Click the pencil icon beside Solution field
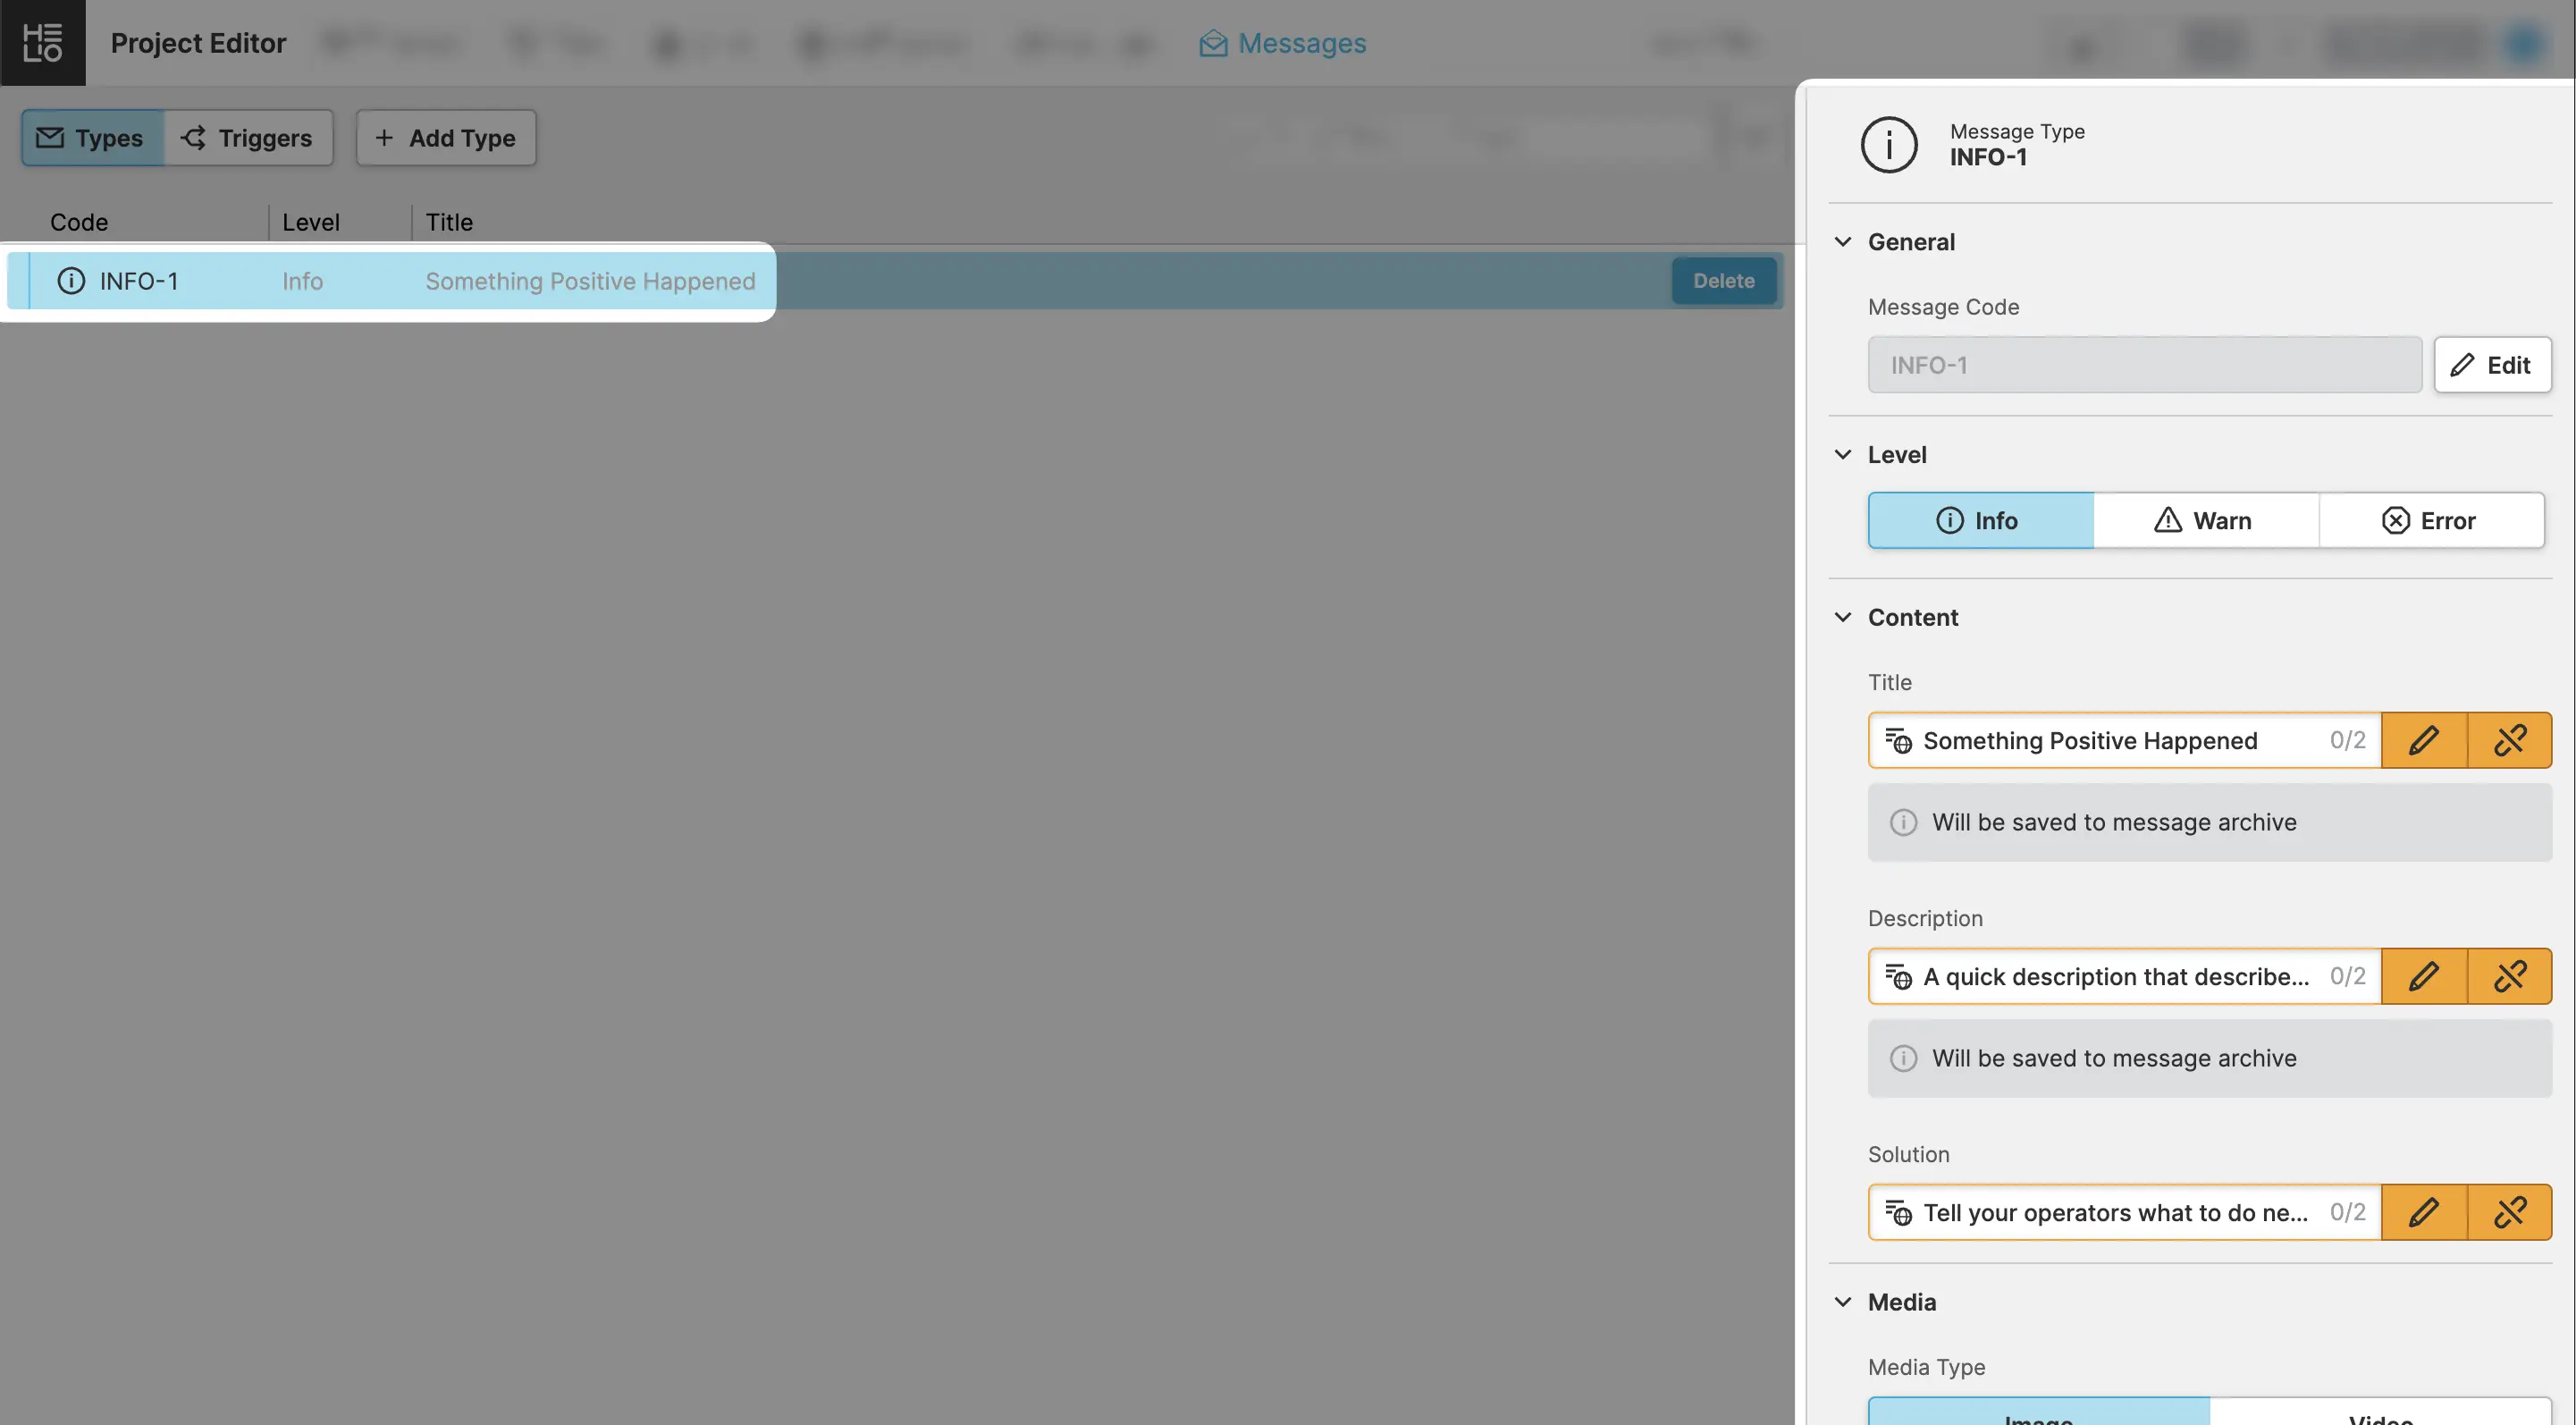2576x1425 pixels. coord(2423,1212)
